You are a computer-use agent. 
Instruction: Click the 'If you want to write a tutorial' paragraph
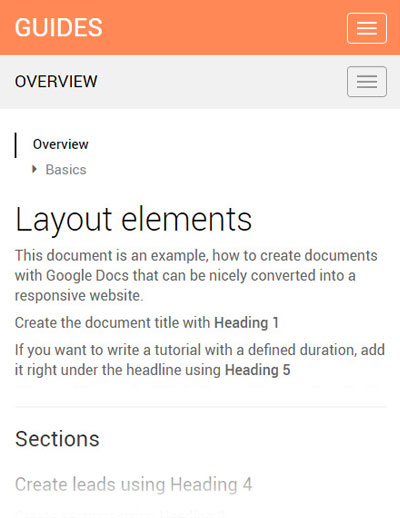200,360
